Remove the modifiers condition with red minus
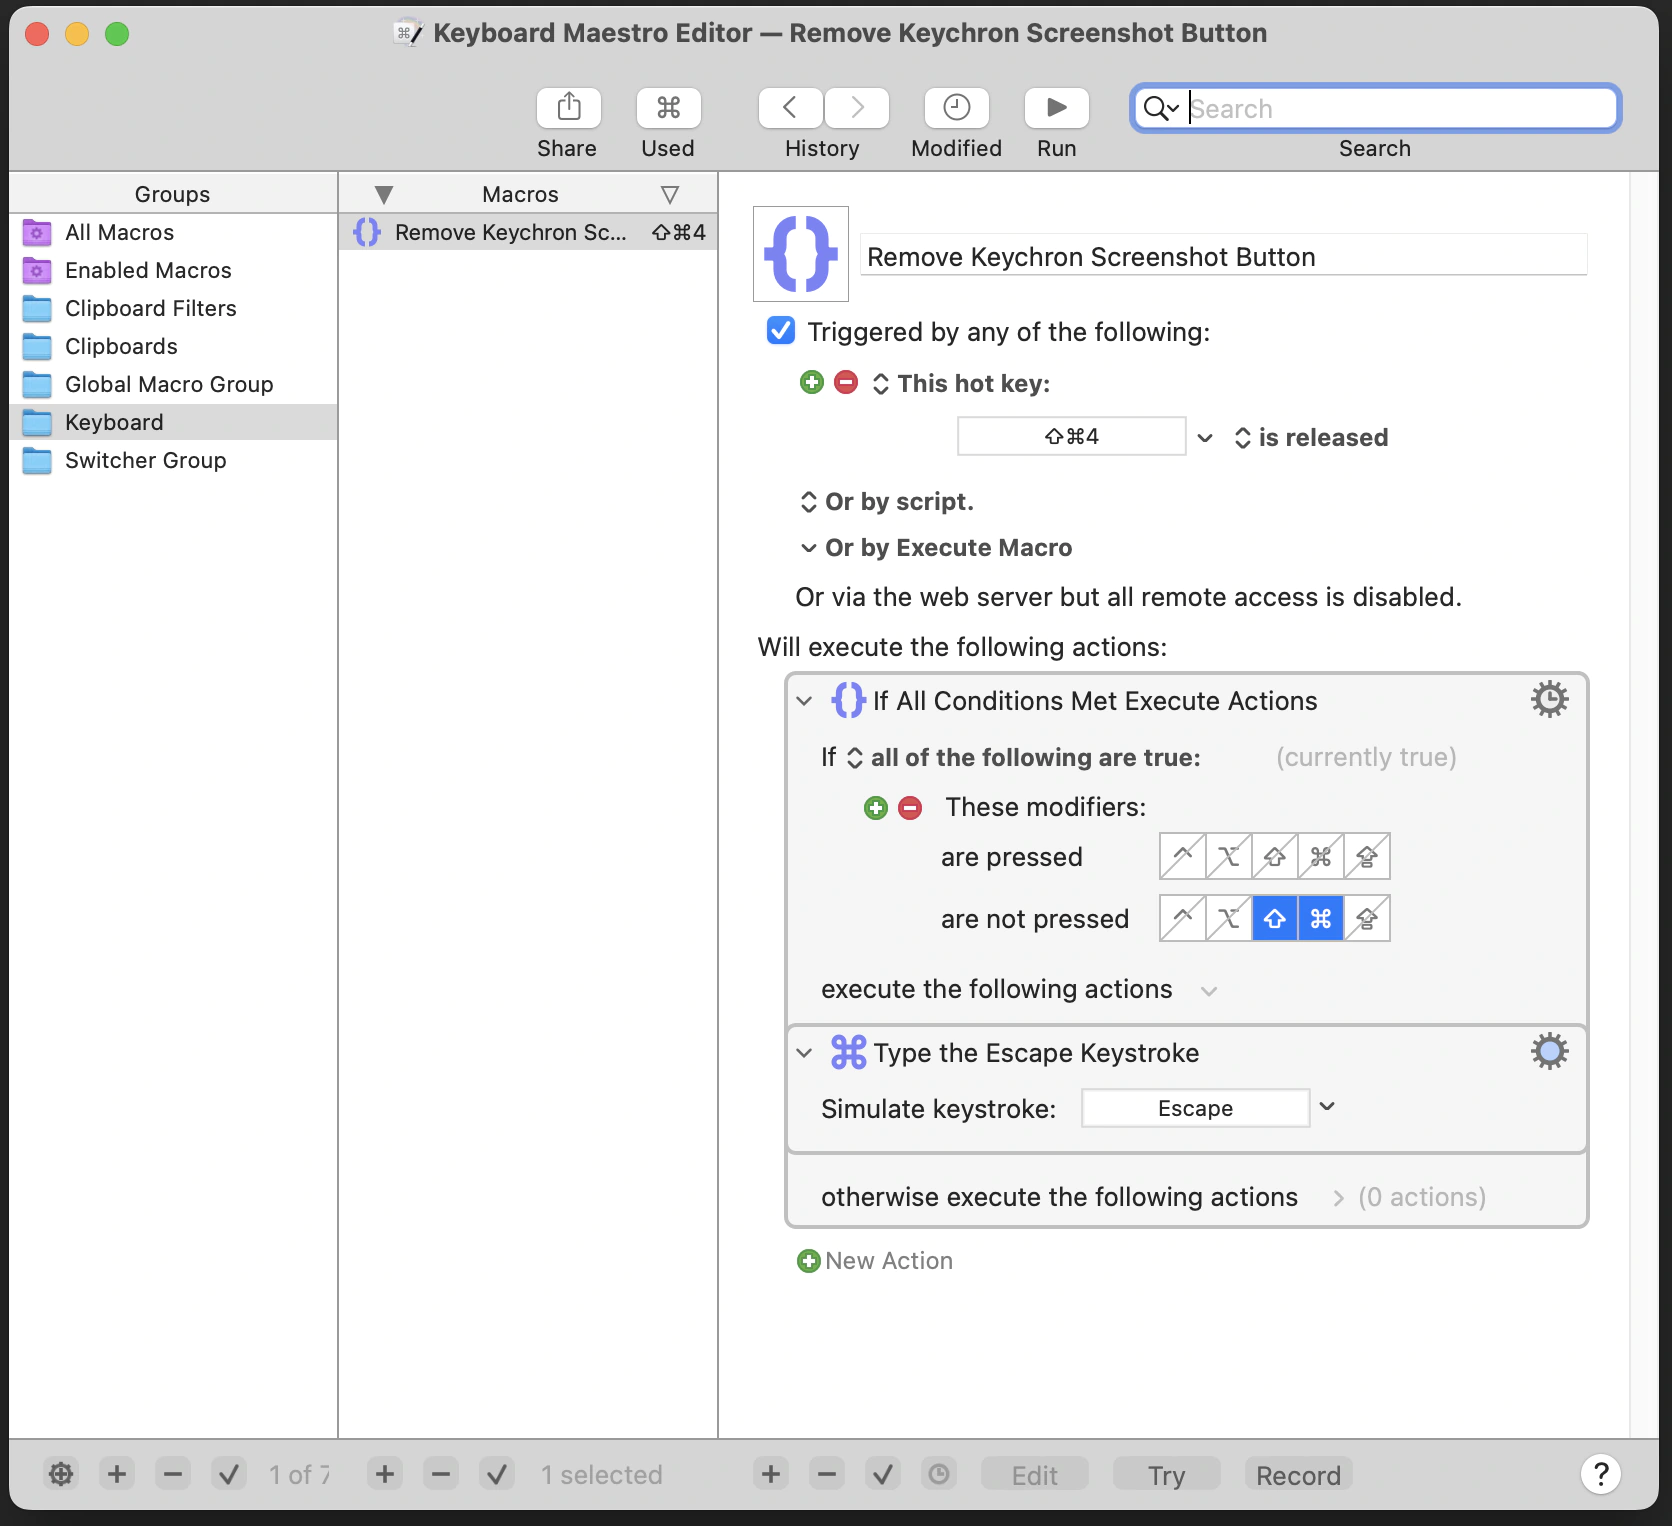 (x=910, y=808)
